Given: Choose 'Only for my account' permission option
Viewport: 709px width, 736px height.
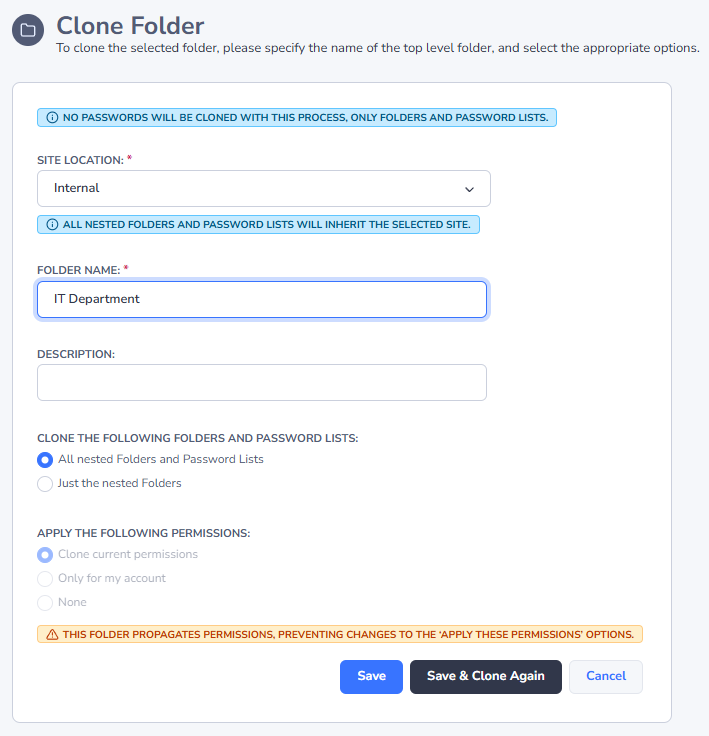Looking at the screenshot, I should [x=45, y=579].
